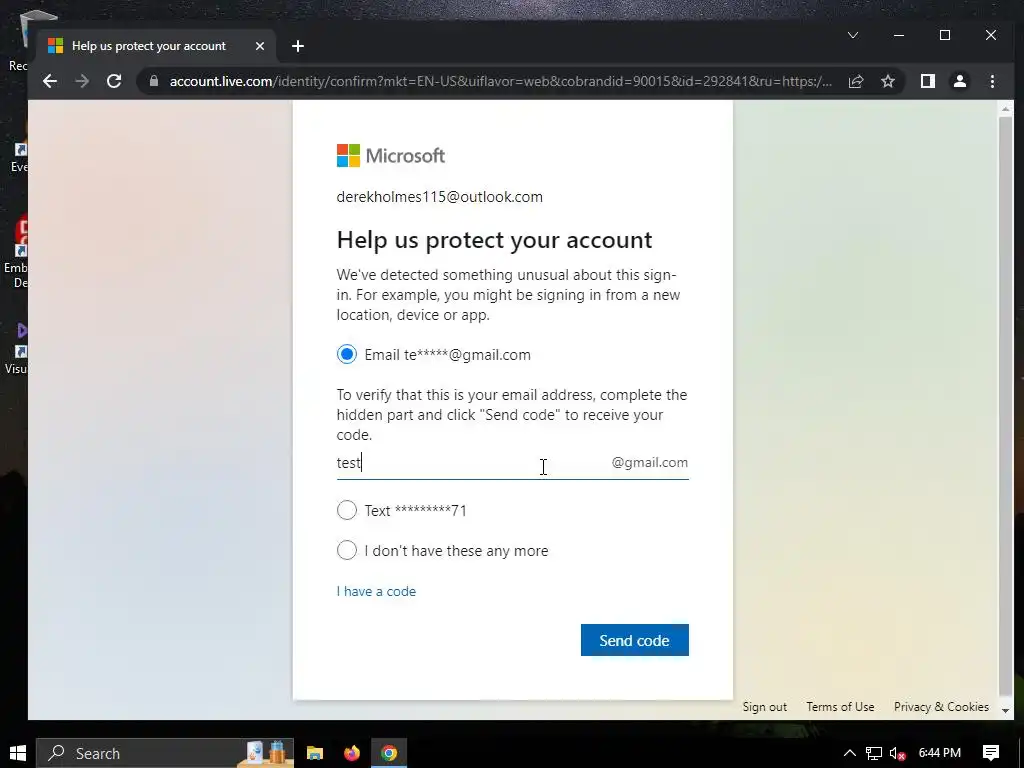Open the 6:44 PM clock
Image resolution: width=1024 pixels, height=768 pixels.
(940, 753)
